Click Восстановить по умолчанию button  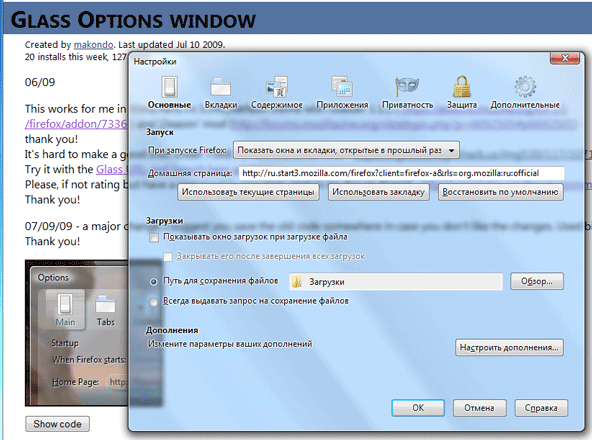pyautogui.click(x=500, y=192)
